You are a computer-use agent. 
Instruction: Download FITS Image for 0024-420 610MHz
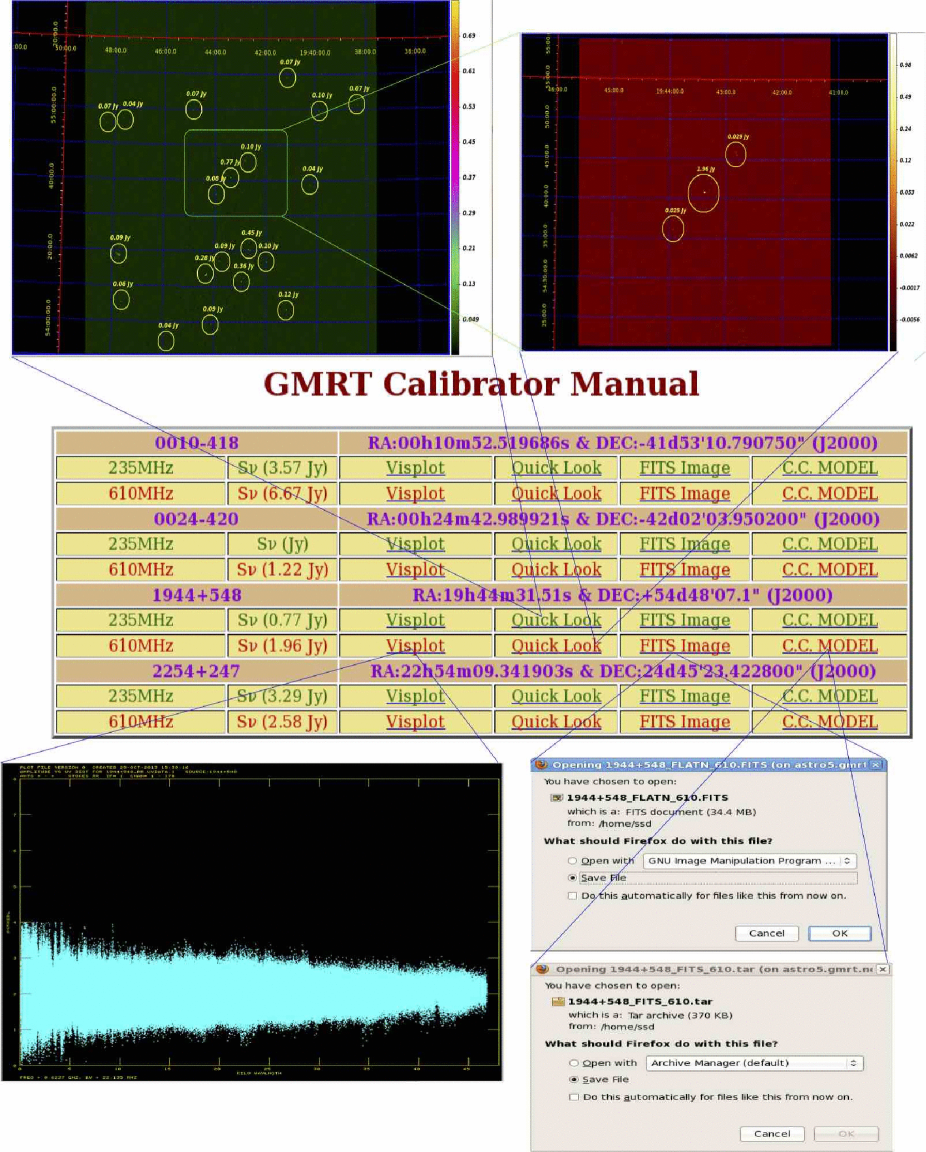[x=684, y=570]
